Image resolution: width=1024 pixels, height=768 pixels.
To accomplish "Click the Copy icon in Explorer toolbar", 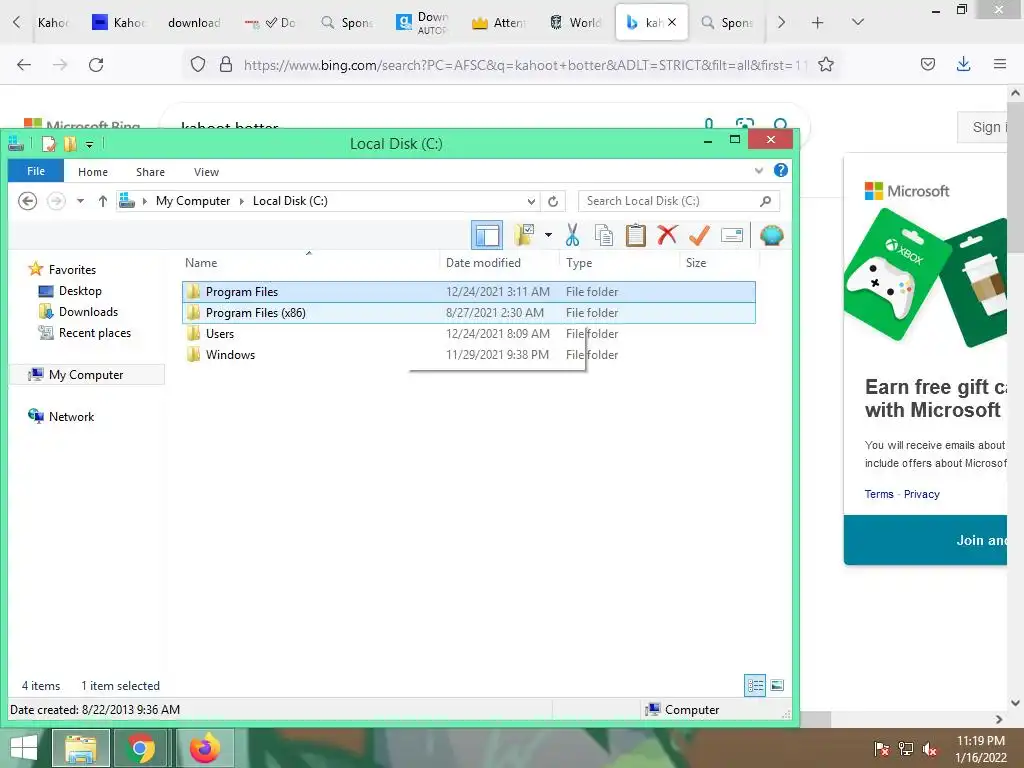I will (603, 235).
